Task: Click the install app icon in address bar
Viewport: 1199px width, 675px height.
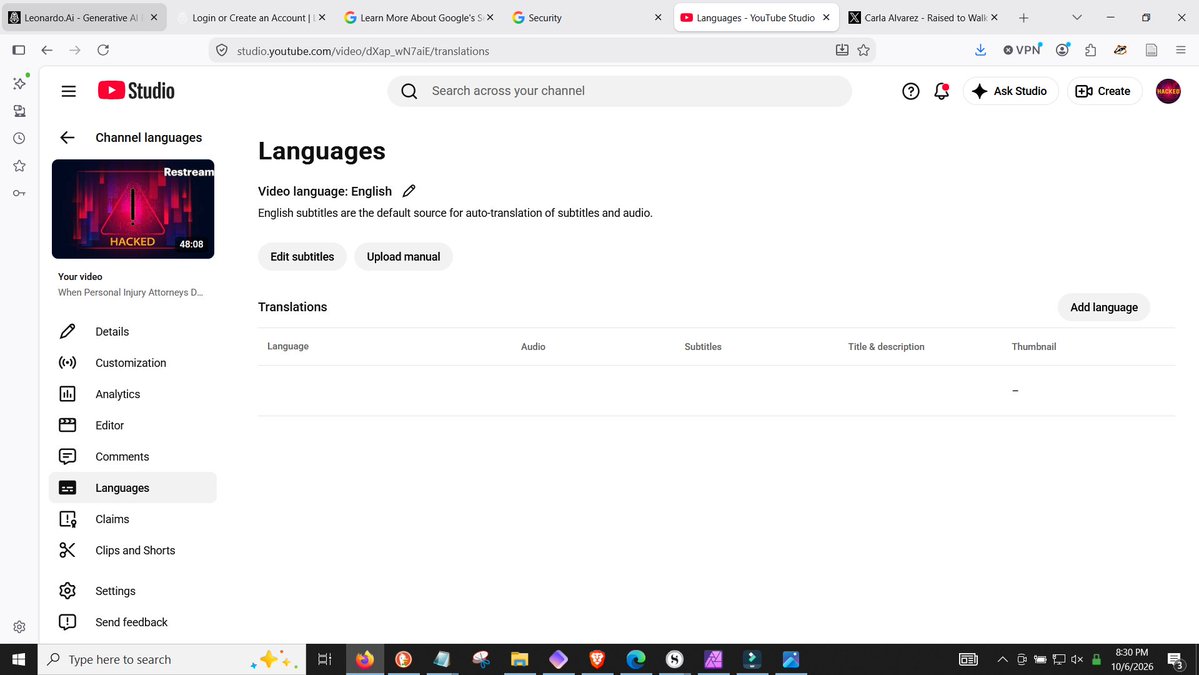Action: (x=842, y=50)
